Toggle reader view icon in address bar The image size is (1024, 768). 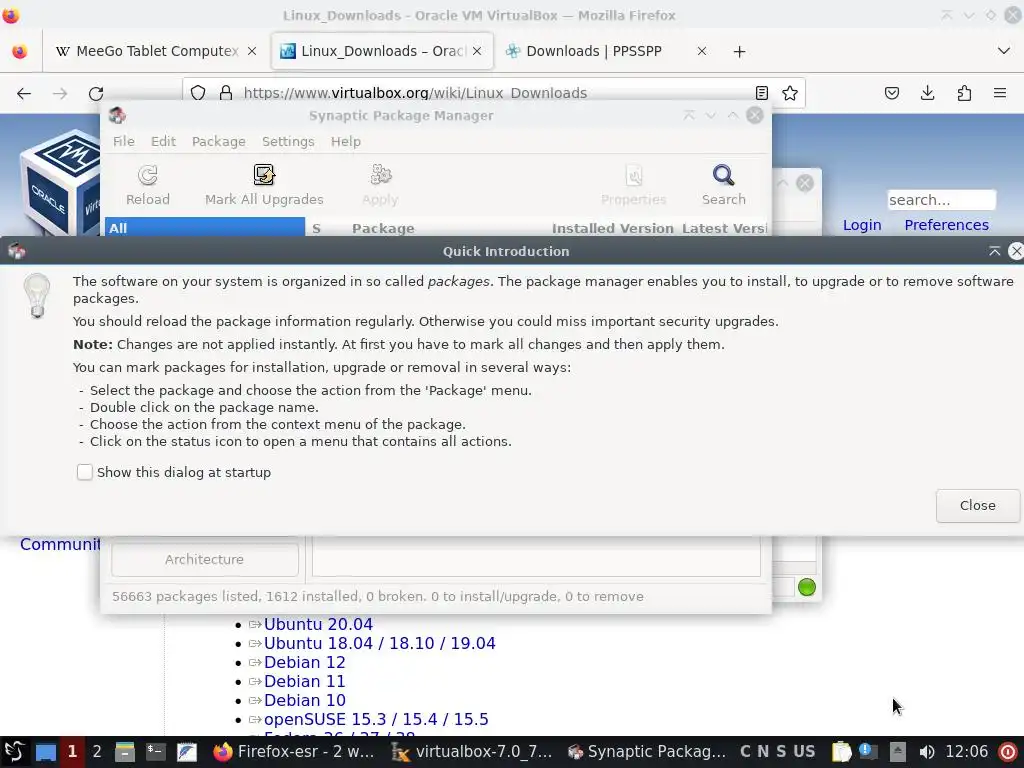pos(761,93)
